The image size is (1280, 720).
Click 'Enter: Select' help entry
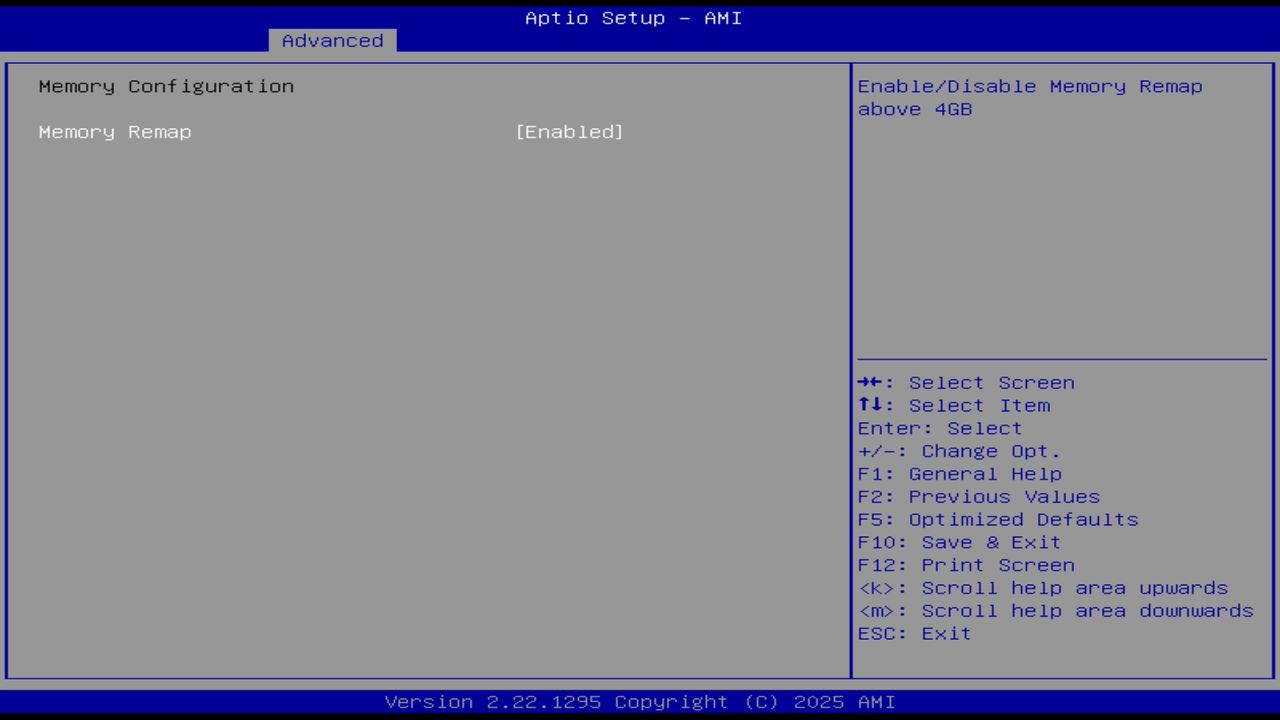click(939, 428)
